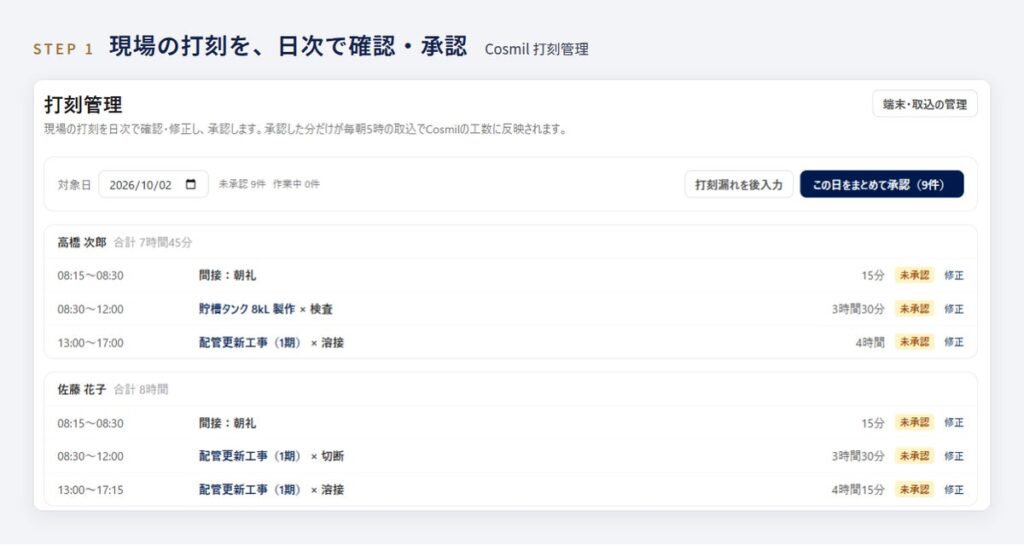Click 修正 for 高橋 次郎 08:15～08:30 朝礼
1024x545 pixels.
coord(954,275)
